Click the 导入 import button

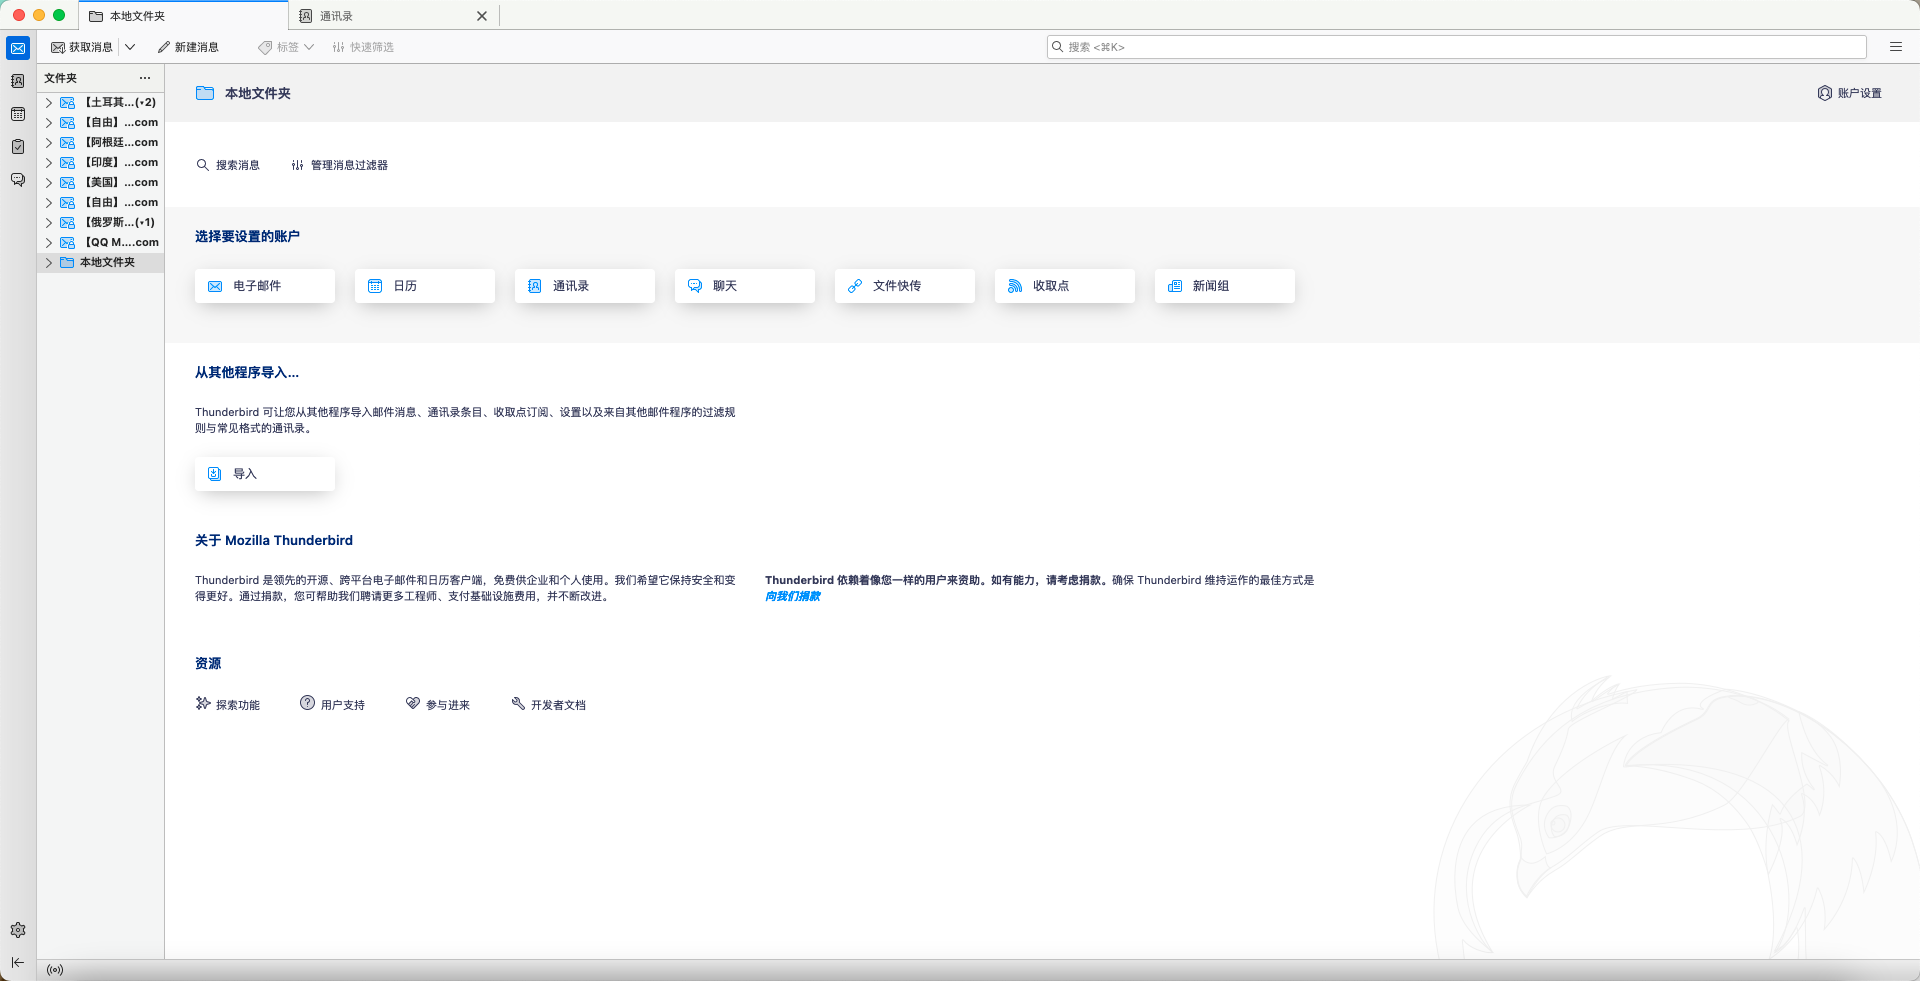(x=264, y=474)
